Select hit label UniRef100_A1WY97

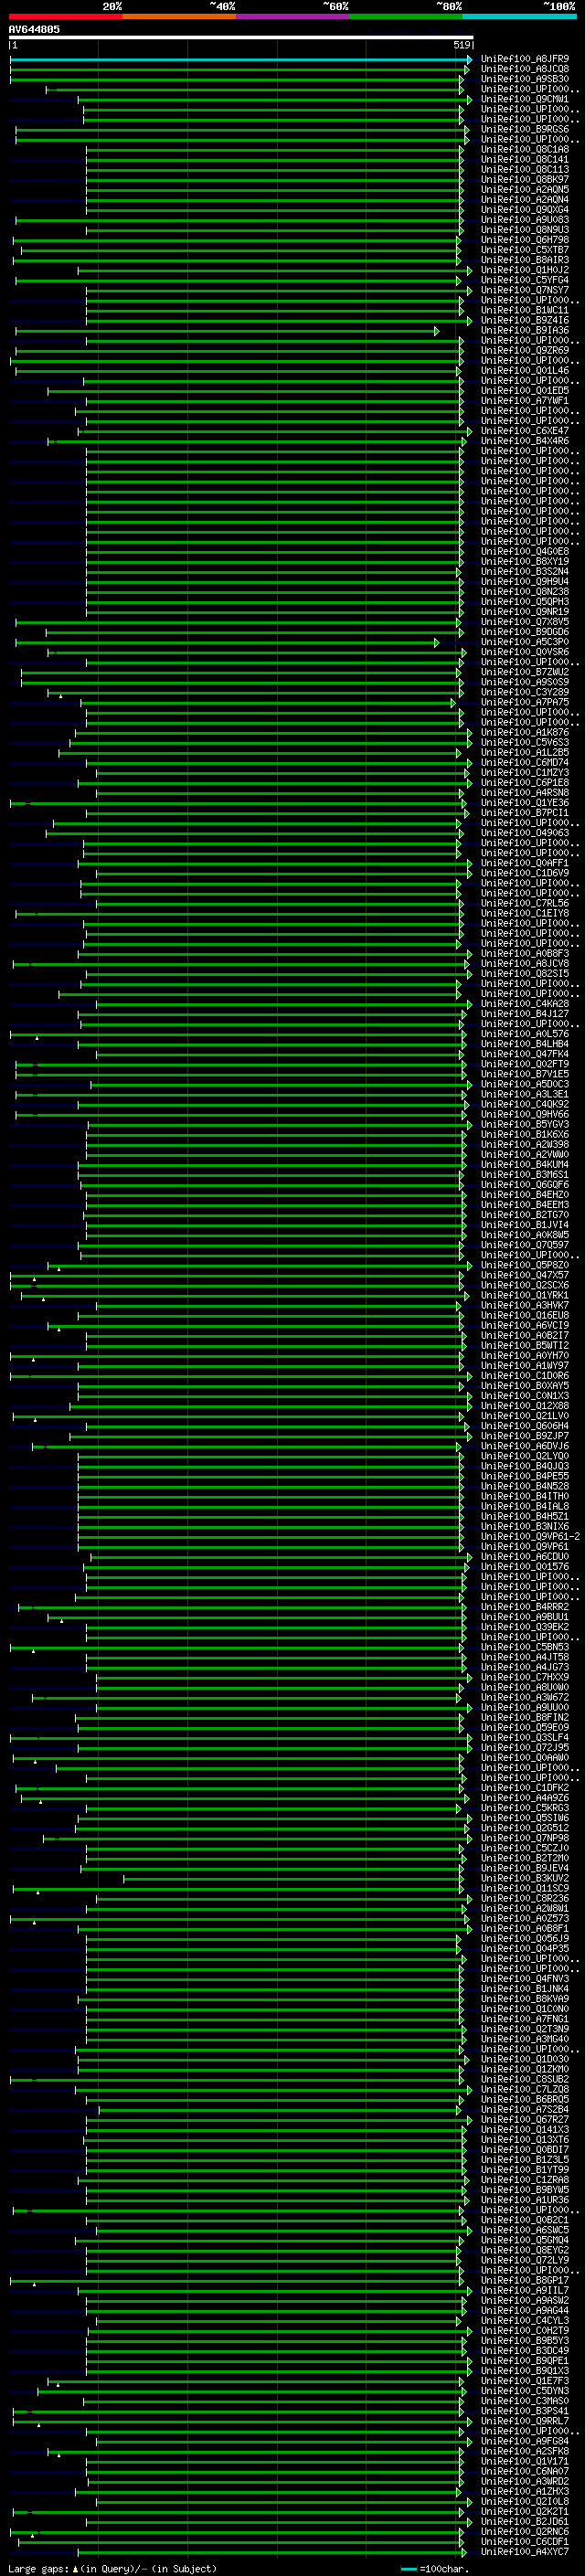pyautogui.click(x=525, y=1366)
